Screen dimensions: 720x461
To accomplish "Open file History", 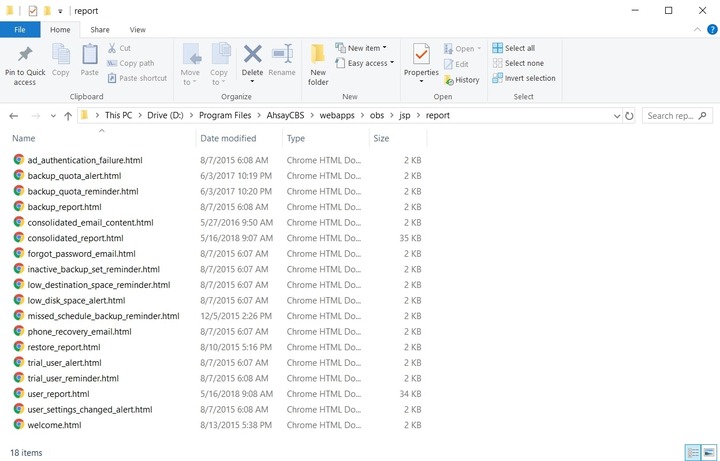I will point(462,80).
